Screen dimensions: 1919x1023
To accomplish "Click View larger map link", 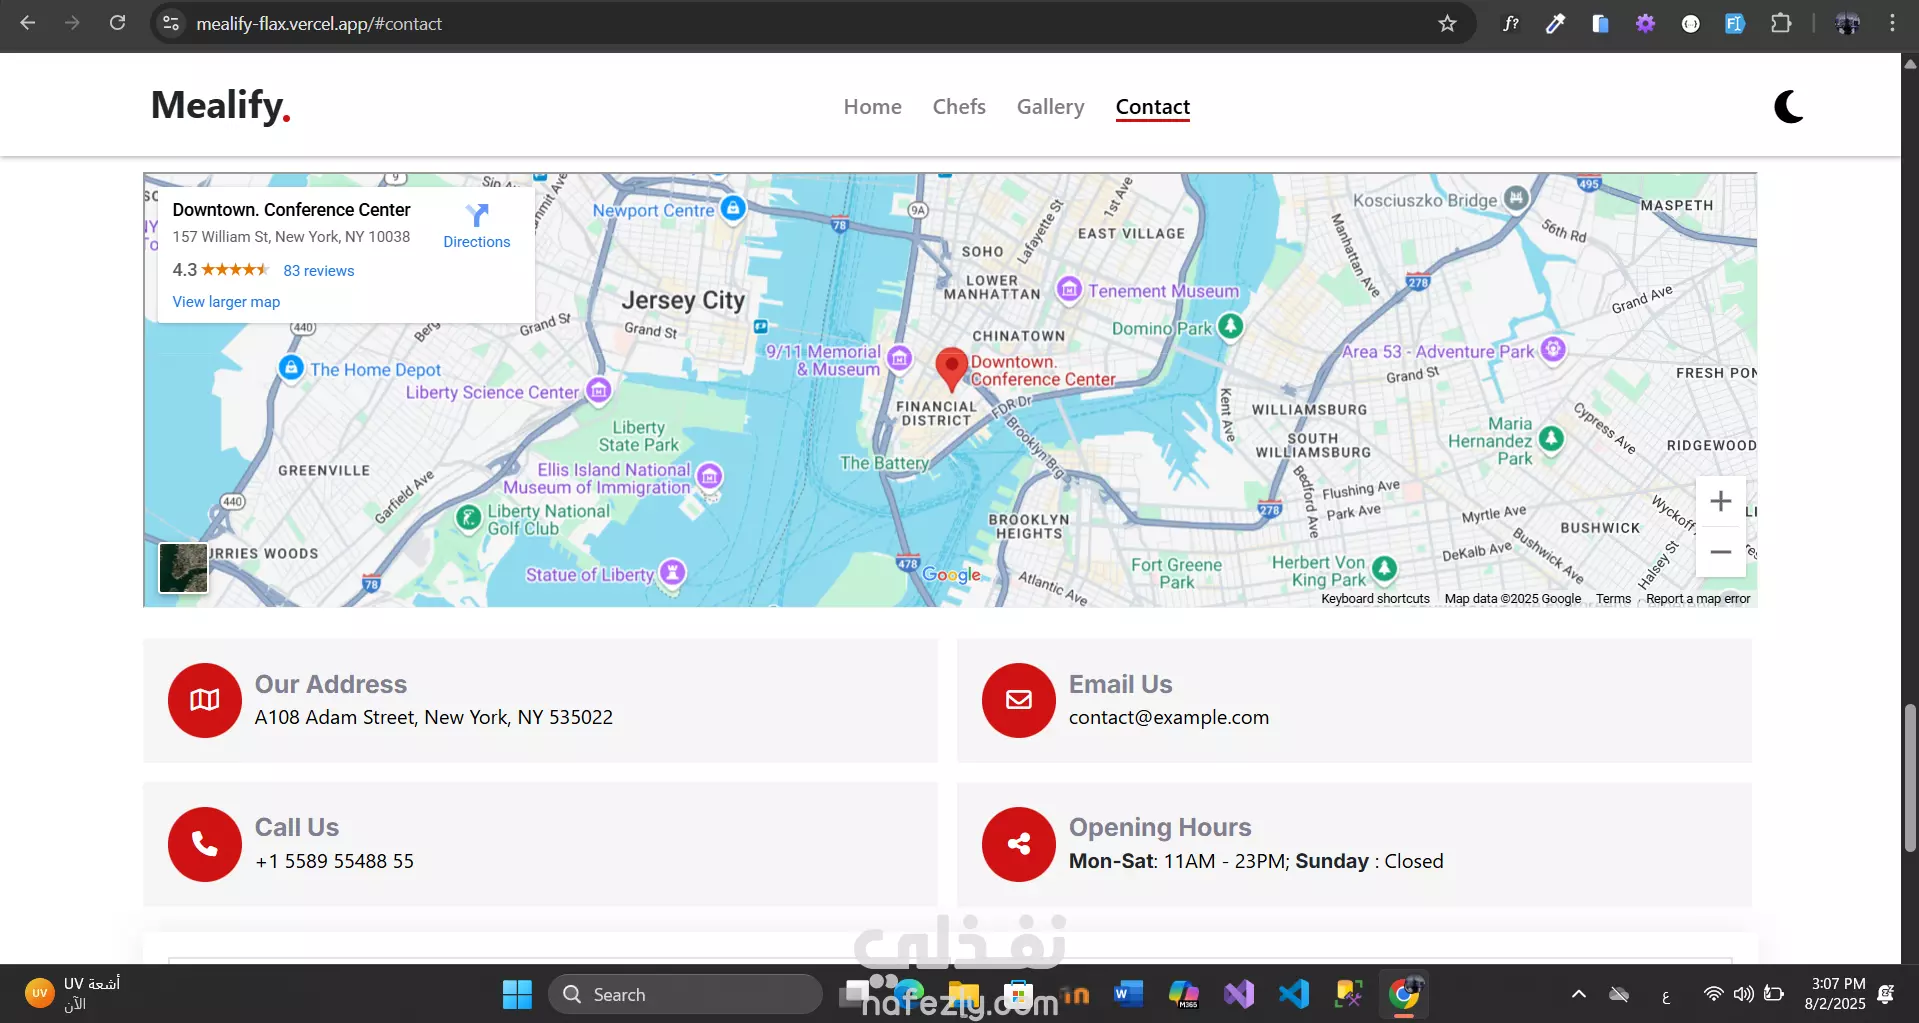I will tap(226, 301).
